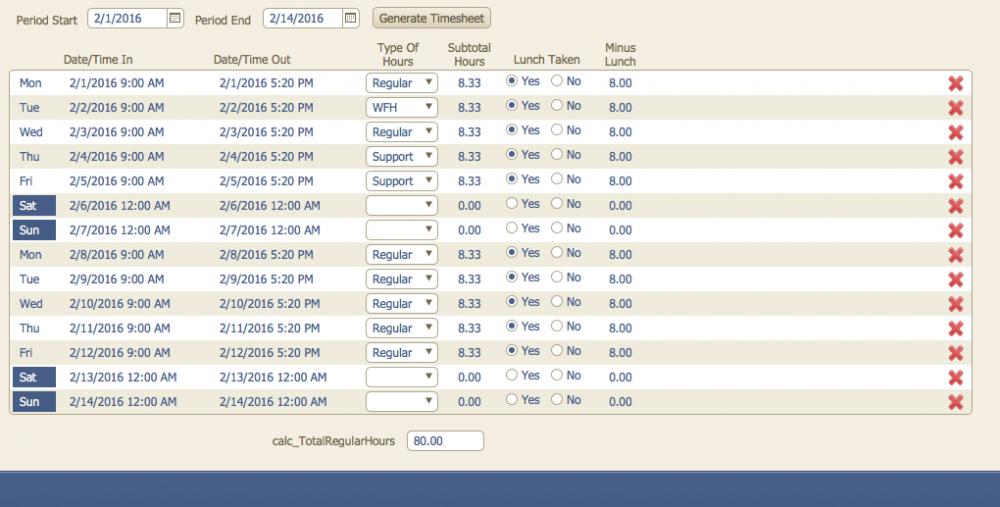Select No for lunch taken on Mon 2/1/2016
1000x507 pixels.
(x=557, y=81)
